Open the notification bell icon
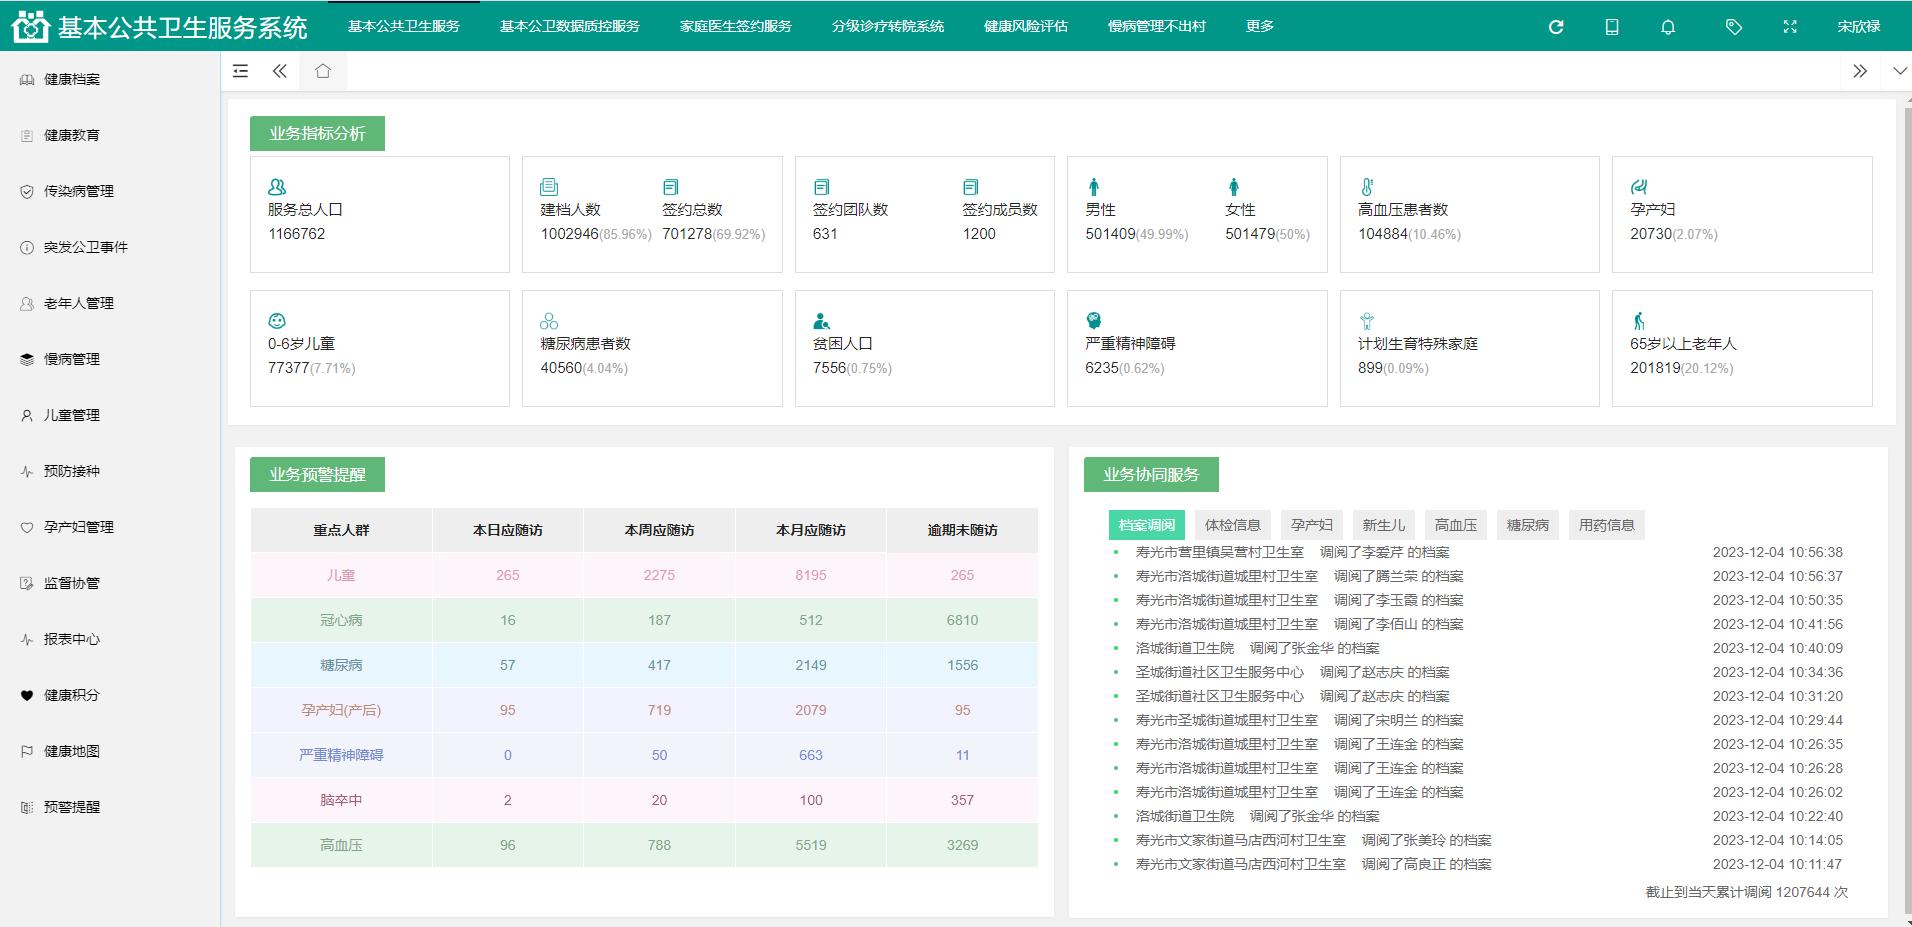Image resolution: width=1912 pixels, height=927 pixels. tap(1667, 27)
